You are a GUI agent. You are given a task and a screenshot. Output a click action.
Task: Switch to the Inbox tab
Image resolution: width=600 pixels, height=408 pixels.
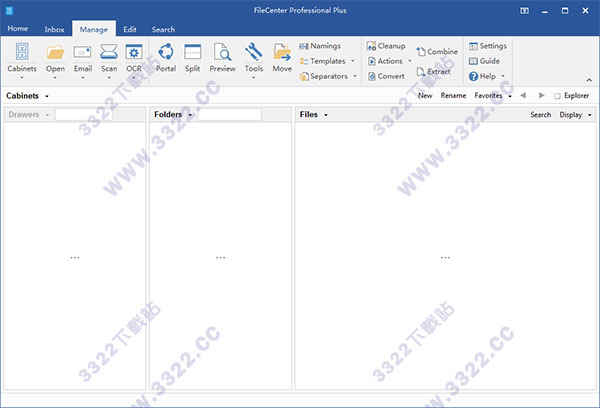coord(54,29)
